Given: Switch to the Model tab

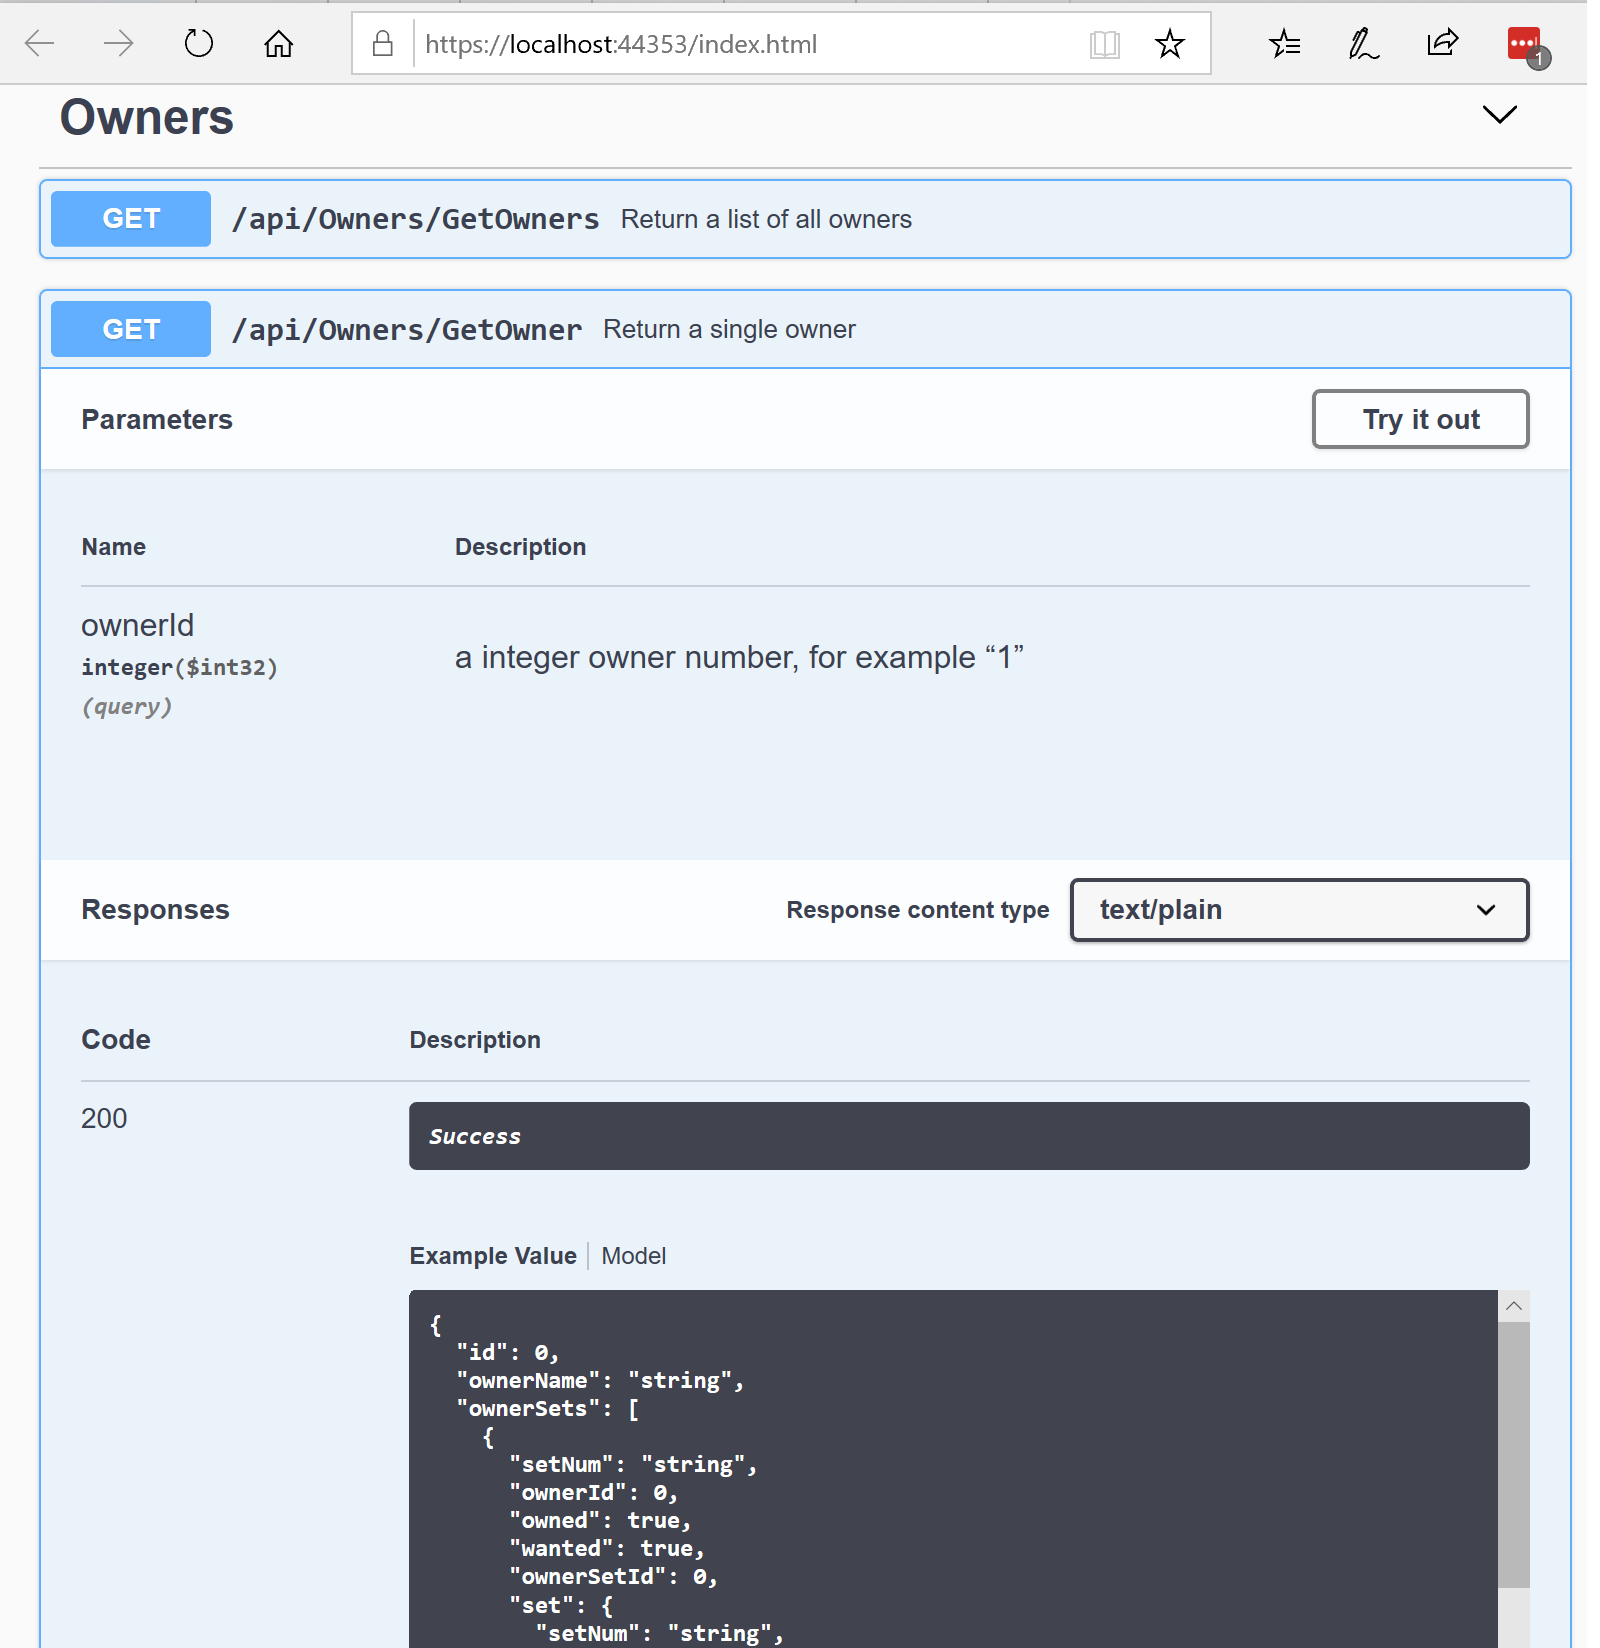Looking at the screenshot, I should click(x=633, y=1256).
